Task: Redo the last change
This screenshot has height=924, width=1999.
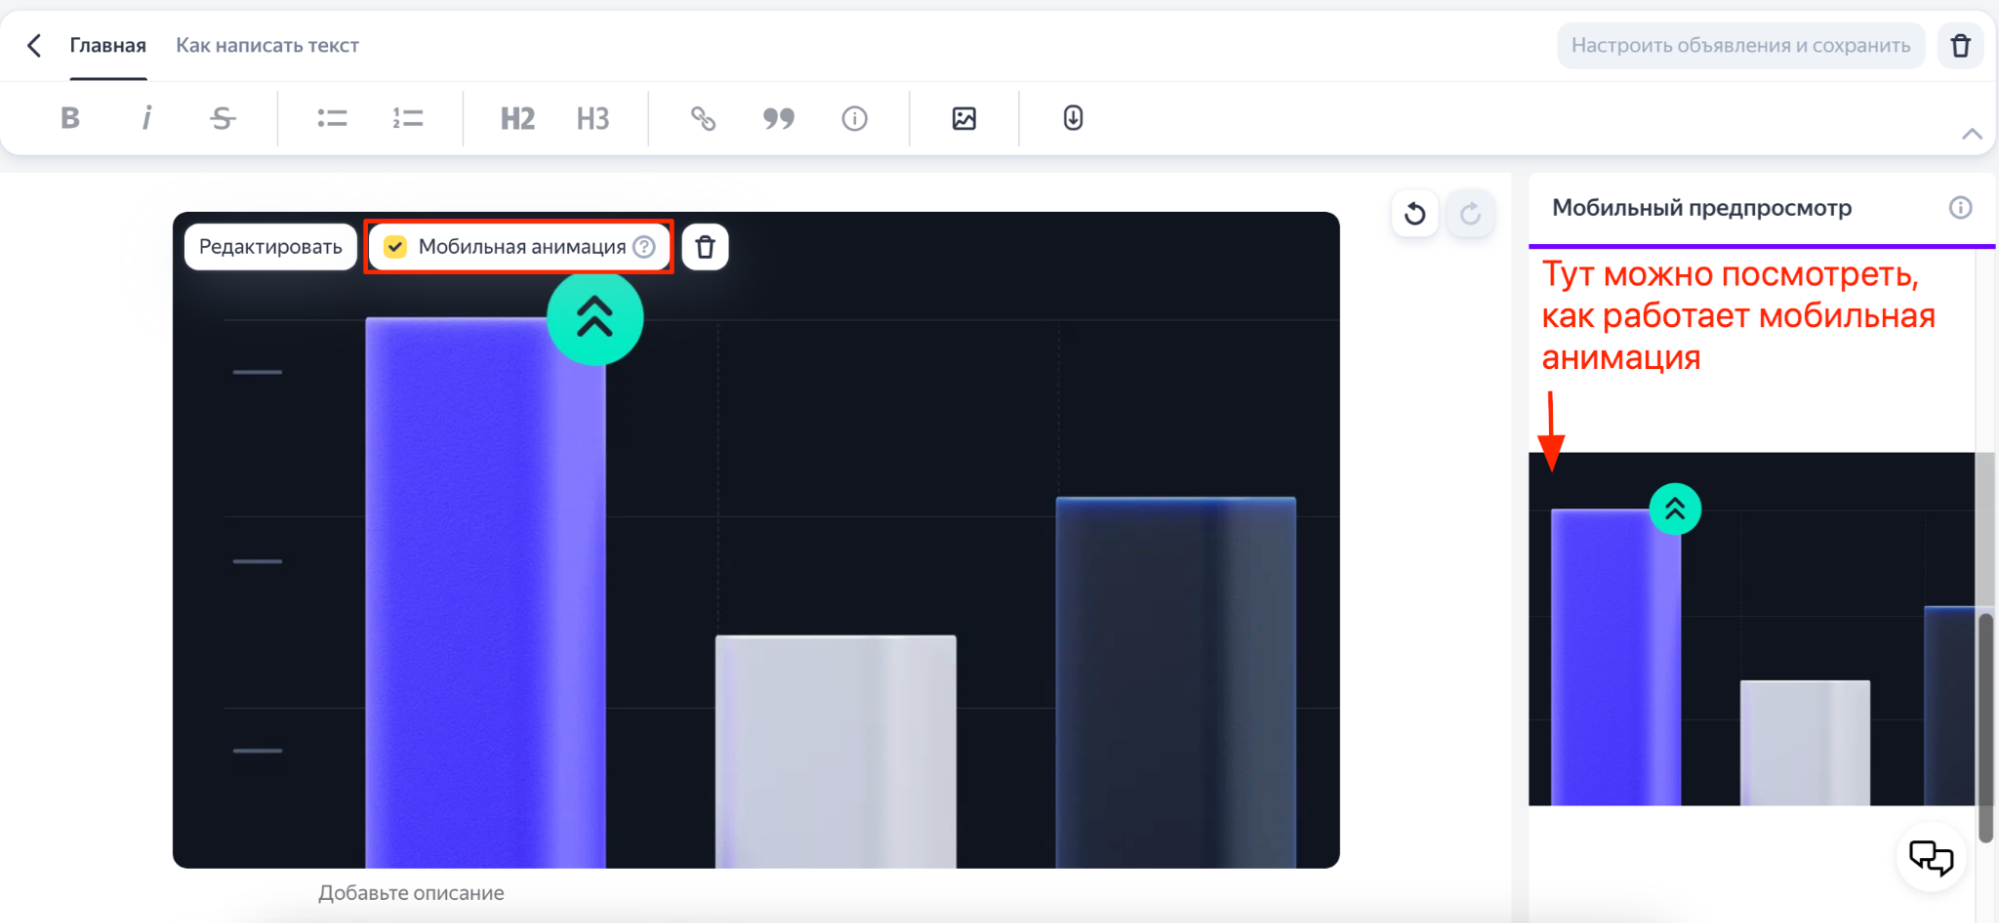Action: pyautogui.click(x=1470, y=213)
